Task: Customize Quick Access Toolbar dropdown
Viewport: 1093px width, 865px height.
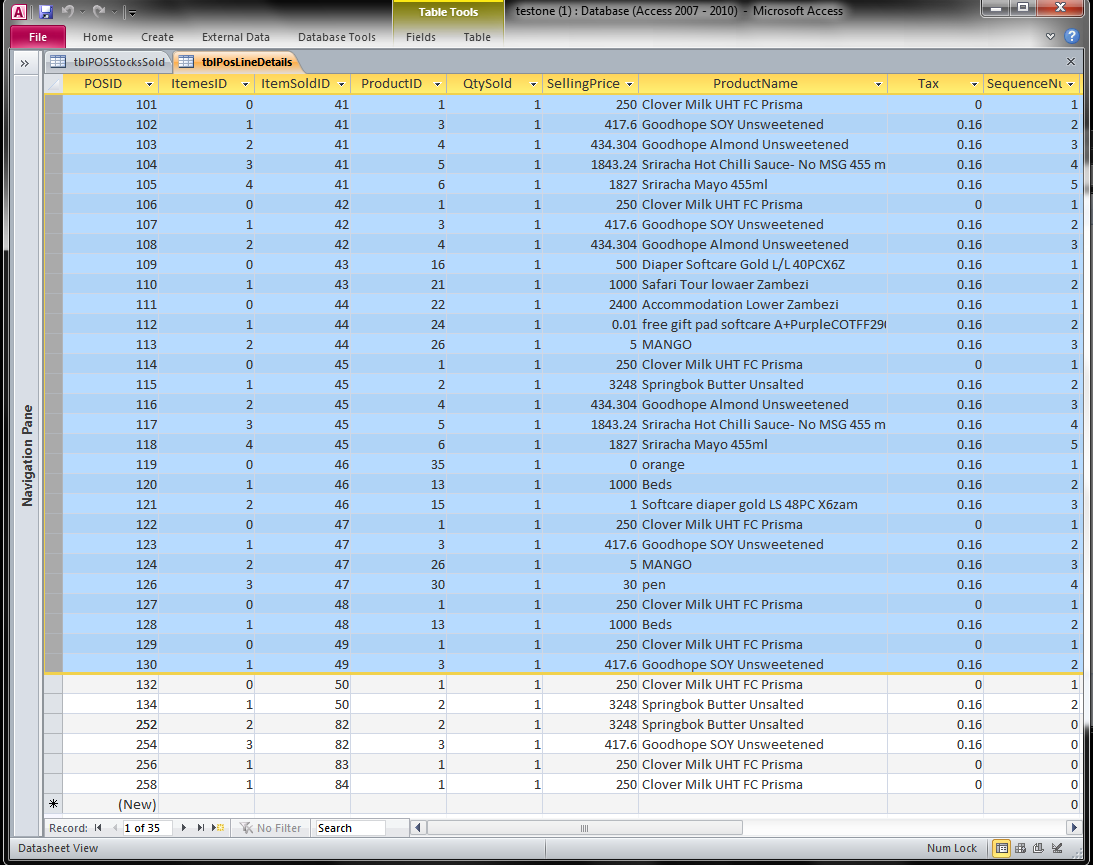Action: [133, 13]
